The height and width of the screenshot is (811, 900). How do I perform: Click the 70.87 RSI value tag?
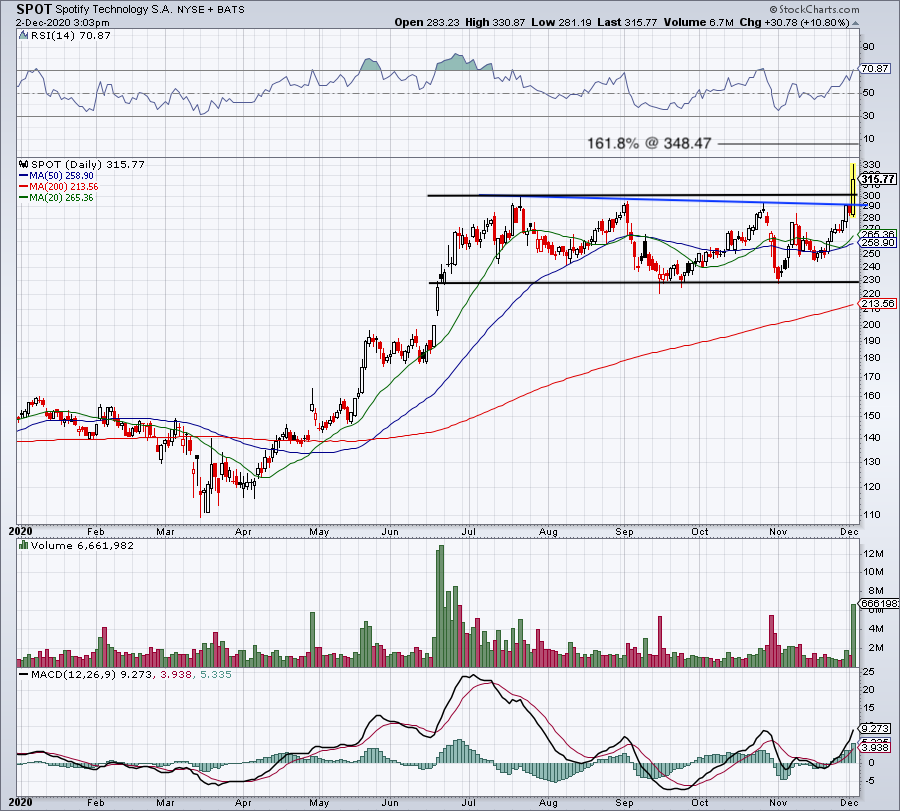(875, 68)
